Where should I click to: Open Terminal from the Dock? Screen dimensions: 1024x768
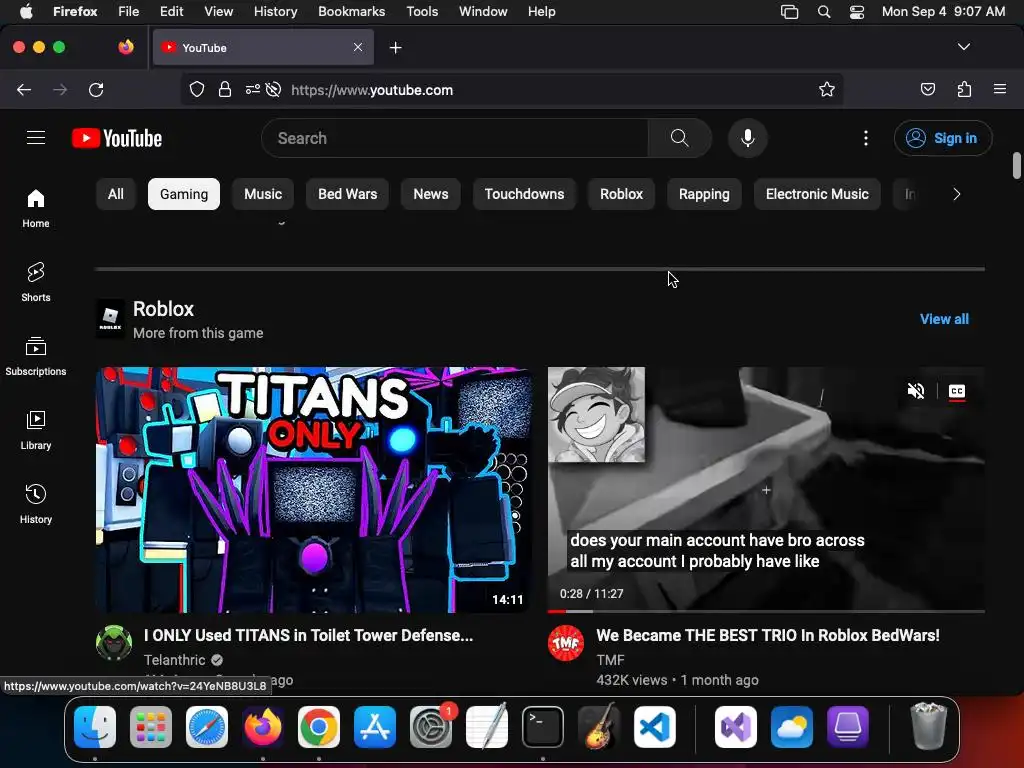coord(543,727)
